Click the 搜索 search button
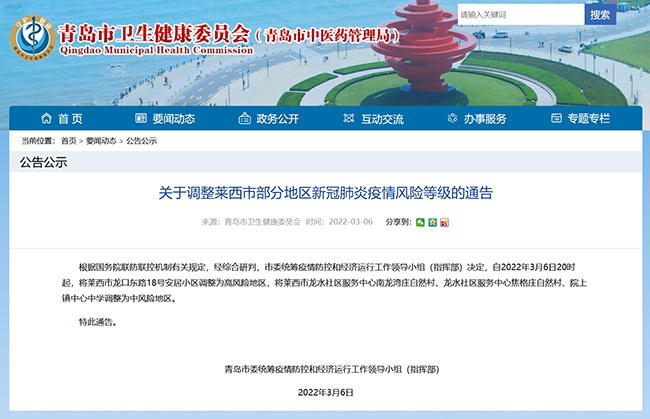This screenshot has height=419, width=650. (600, 15)
